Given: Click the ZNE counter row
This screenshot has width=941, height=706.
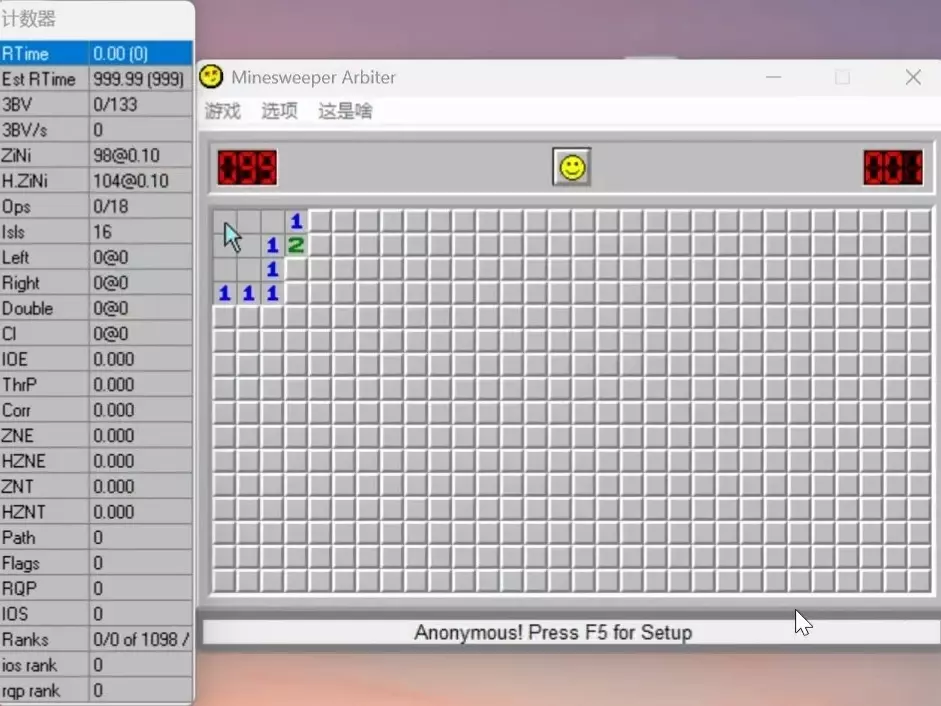Looking at the screenshot, I should (x=96, y=436).
